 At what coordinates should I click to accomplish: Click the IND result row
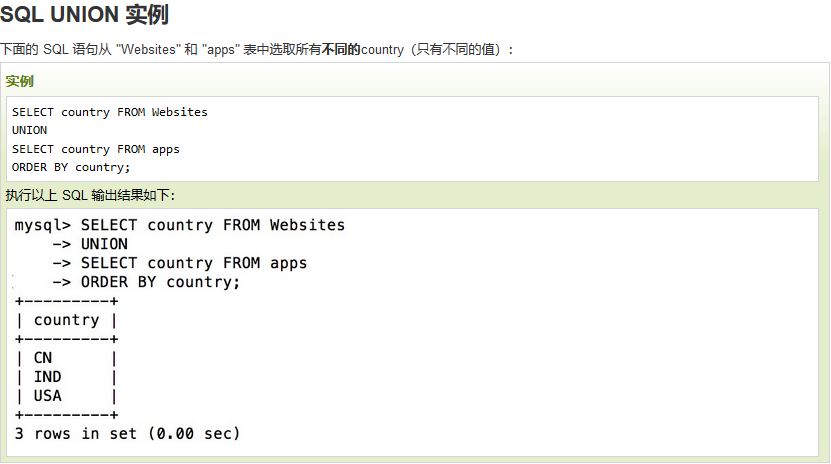coord(66,377)
